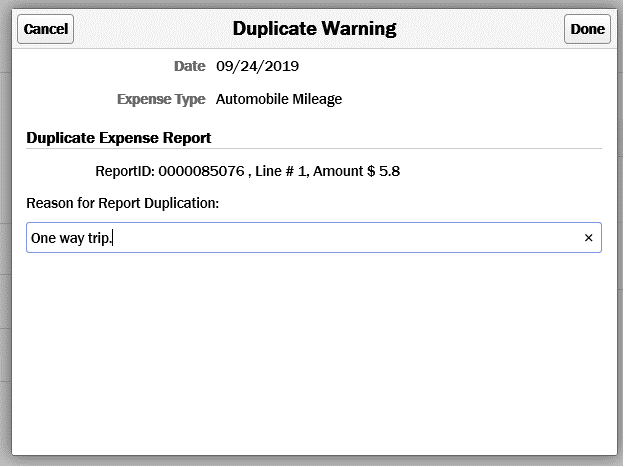Click the blank dialog area below the reason field
Screen dimensions: 624x467
pos(312,350)
